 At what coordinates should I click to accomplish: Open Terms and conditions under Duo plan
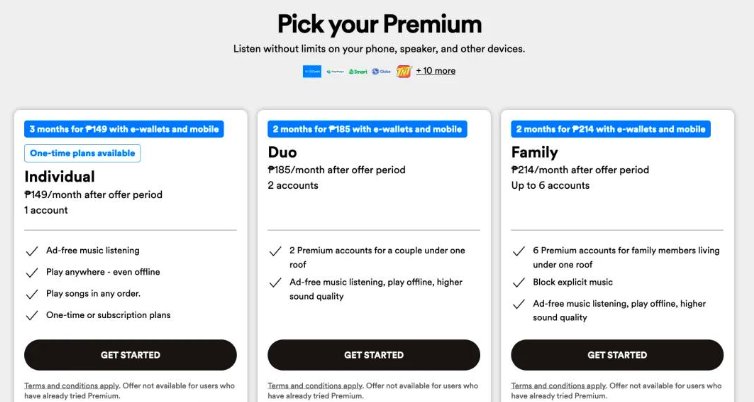point(315,386)
